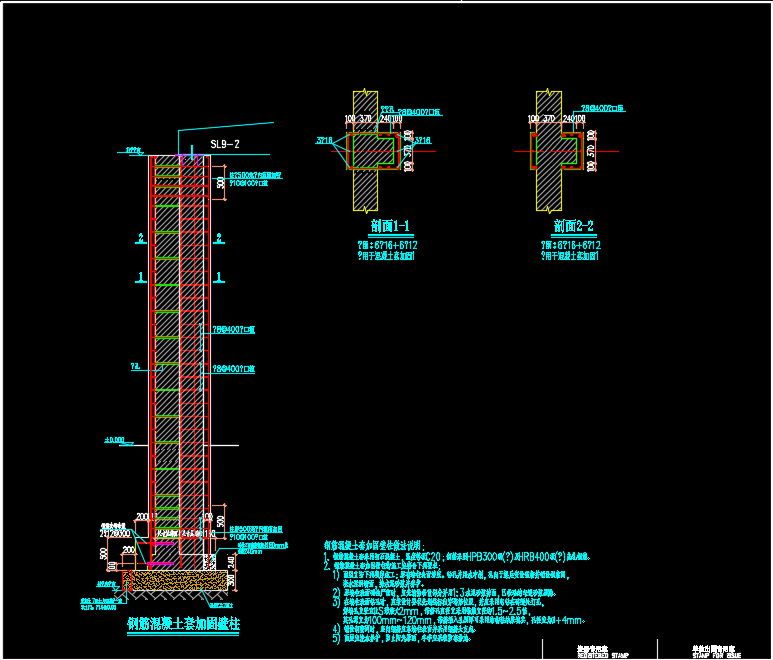
Task: Pick the 500 dimension left of column base
Action: (x=104, y=554)
